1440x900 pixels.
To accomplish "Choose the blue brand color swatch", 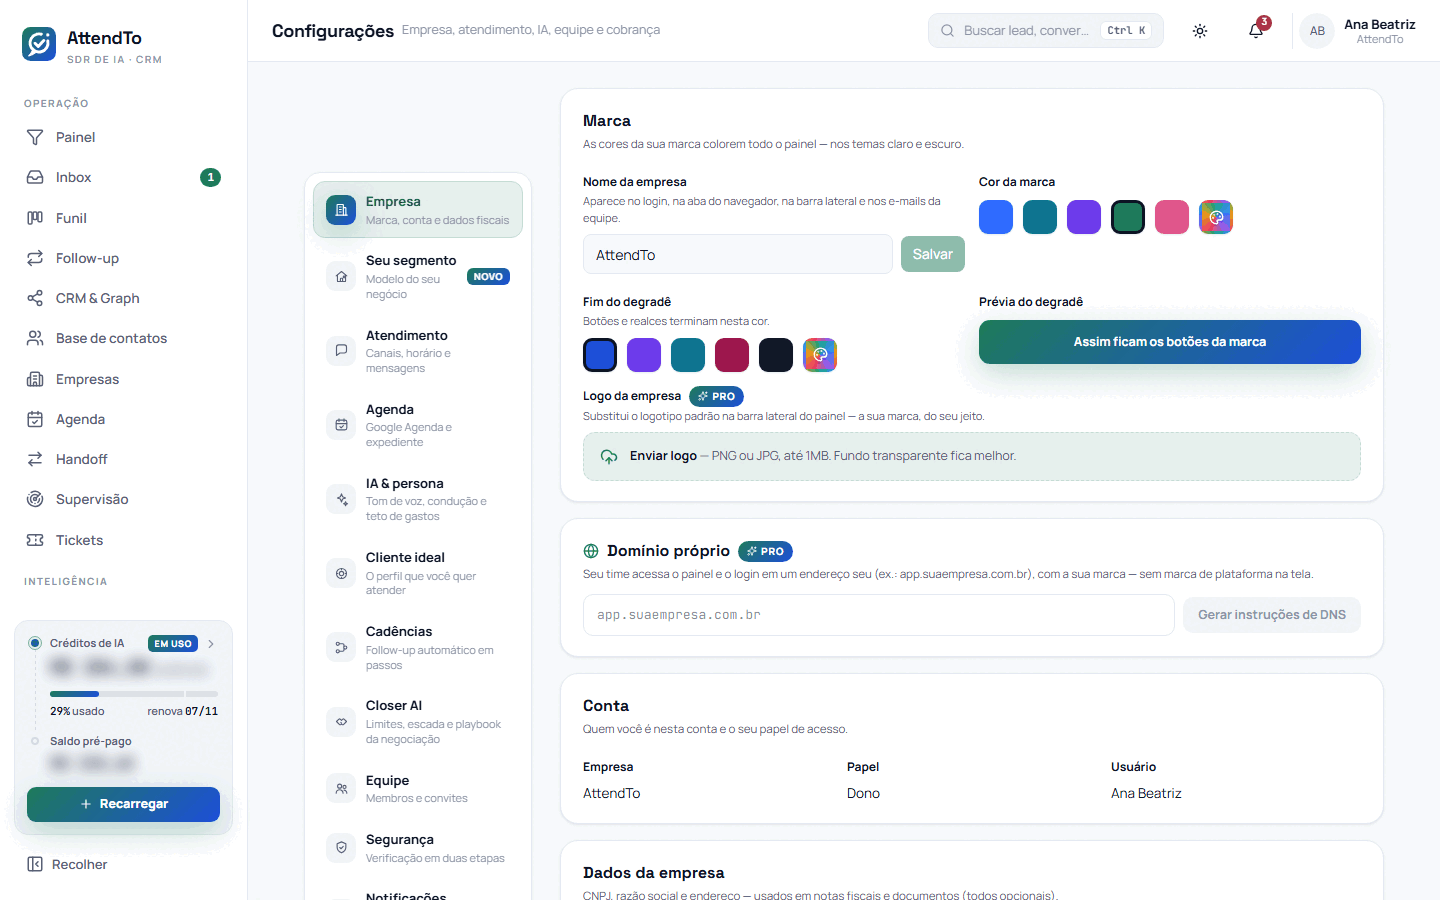I will point(996,217).
